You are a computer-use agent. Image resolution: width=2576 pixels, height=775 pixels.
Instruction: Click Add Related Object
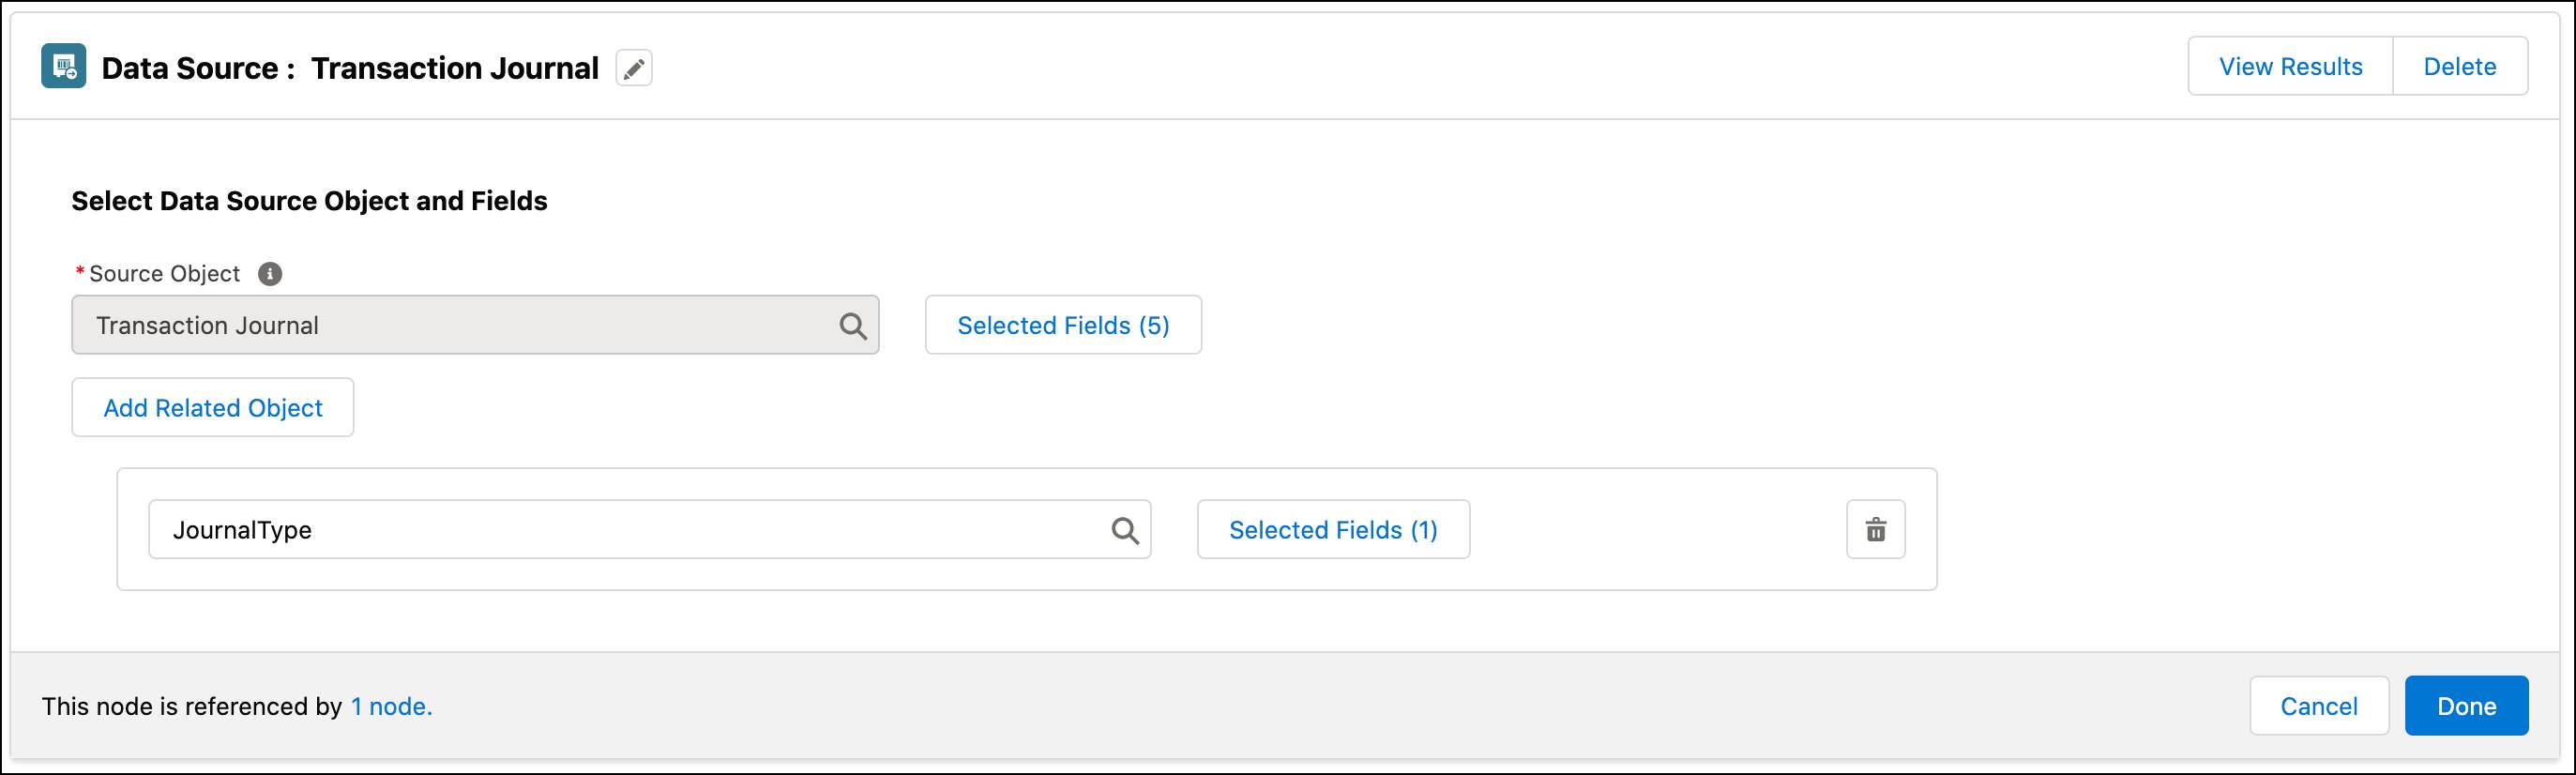(x=212, y=407)
